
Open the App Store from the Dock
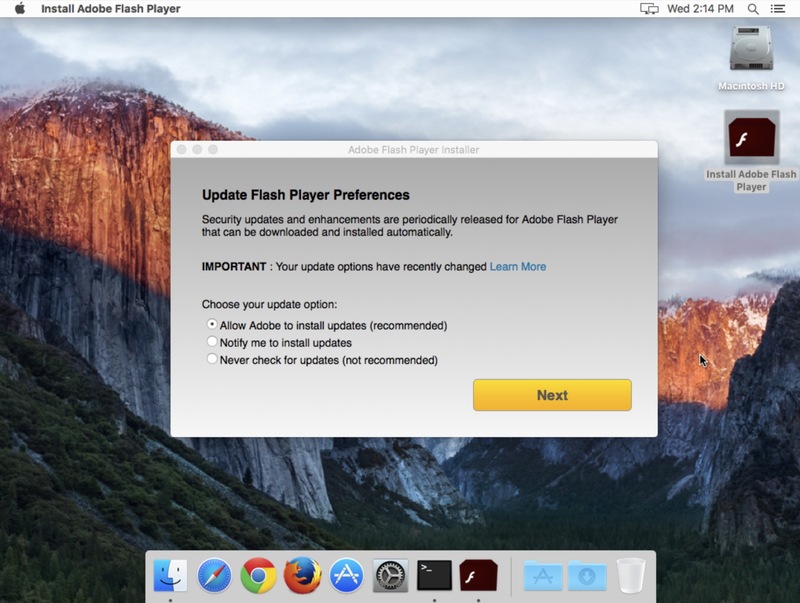click(346, 575)
